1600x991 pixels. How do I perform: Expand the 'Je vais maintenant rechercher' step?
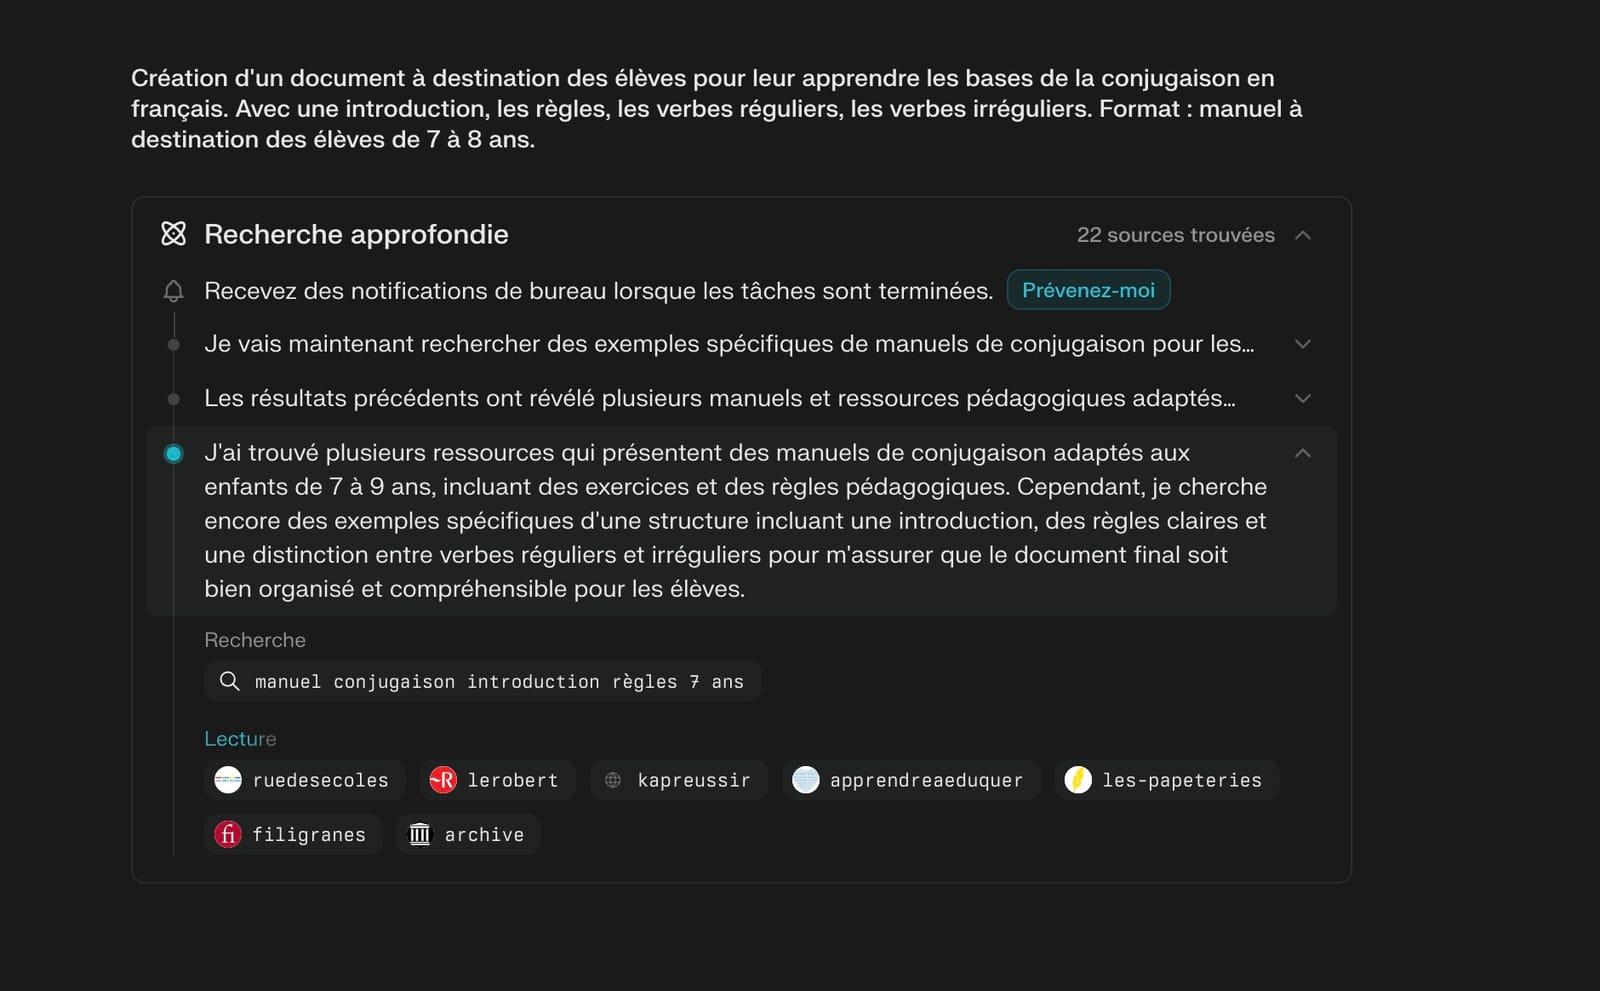1302,344
